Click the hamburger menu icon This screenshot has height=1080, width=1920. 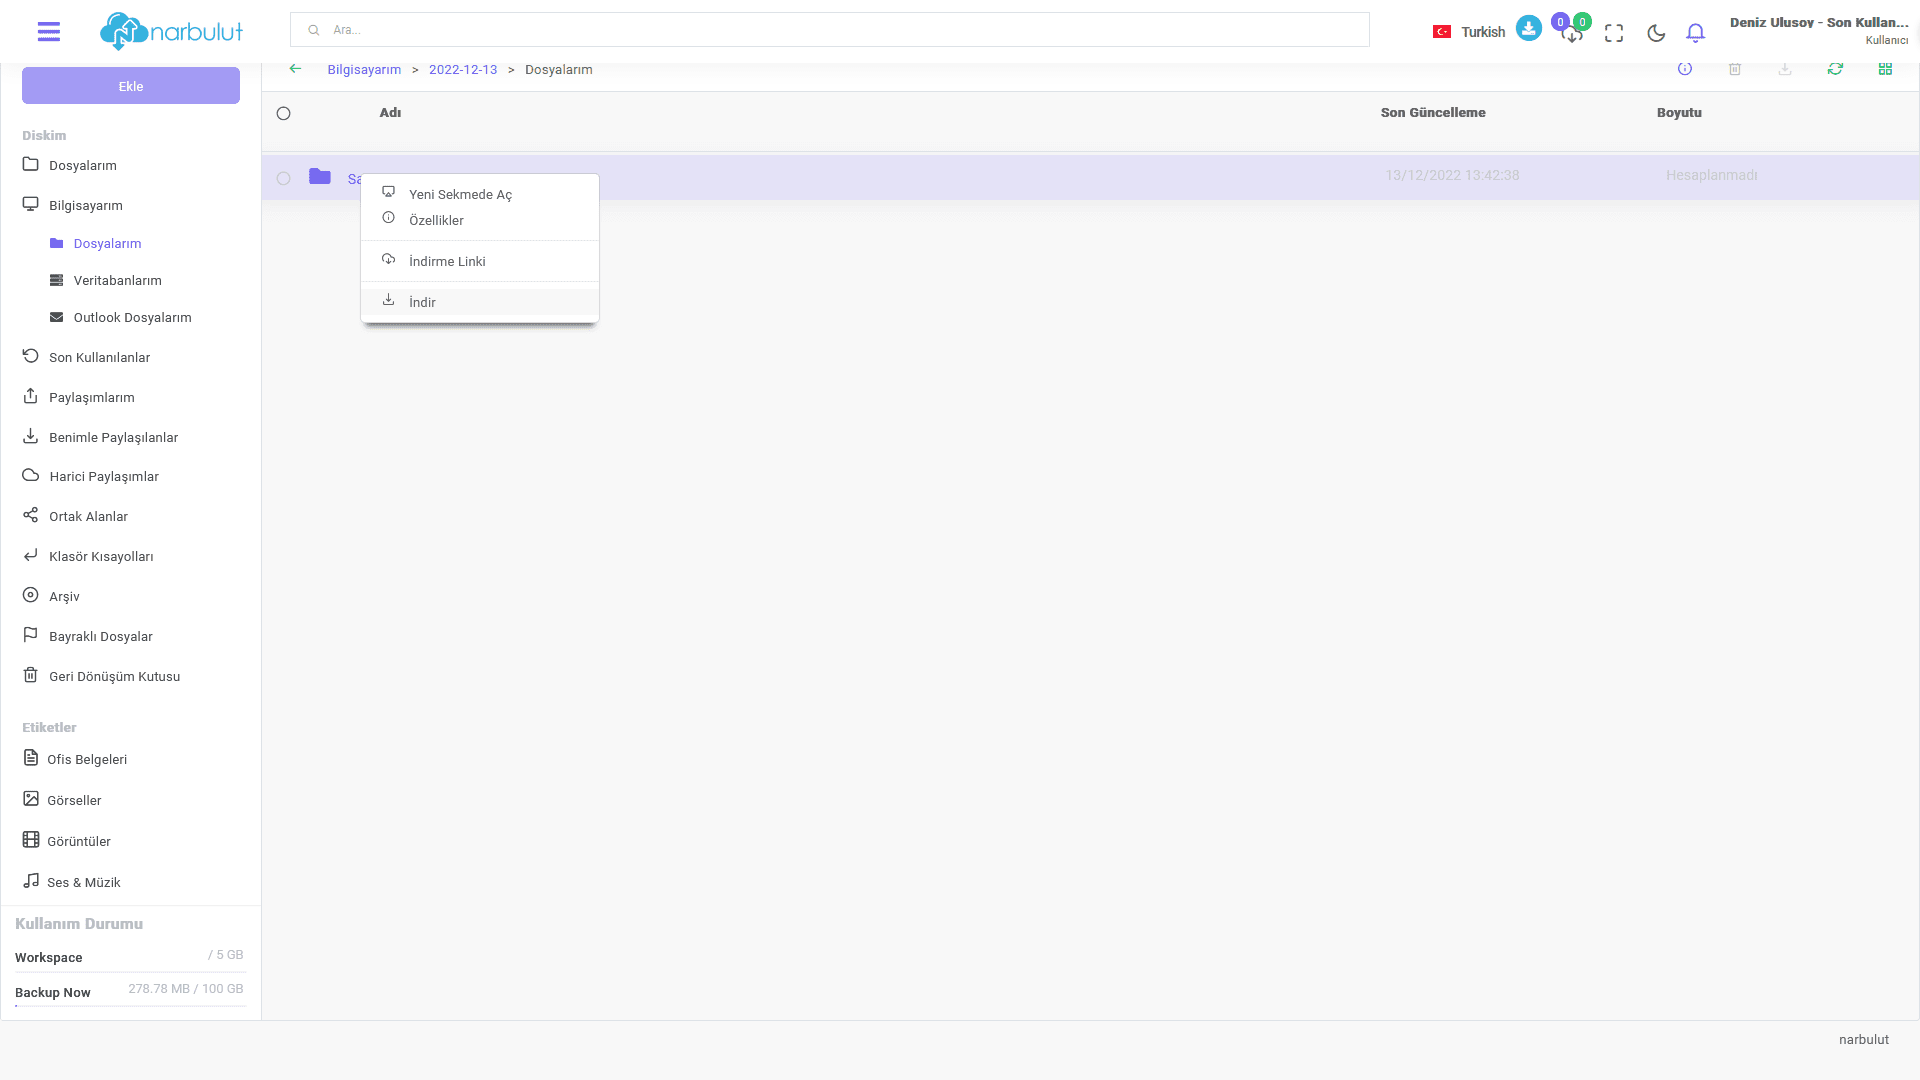tap(48, 32)
